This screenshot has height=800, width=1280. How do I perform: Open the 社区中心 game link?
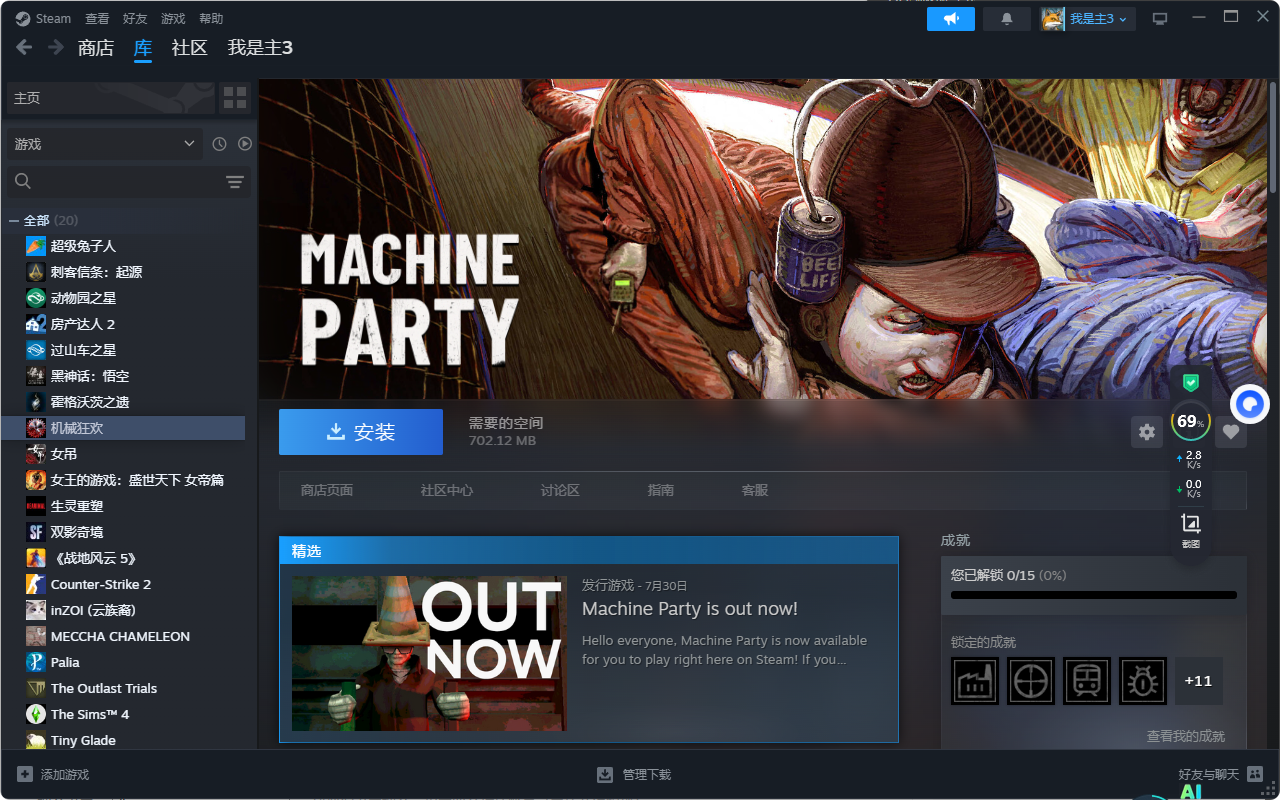click(x=447, y=490)
